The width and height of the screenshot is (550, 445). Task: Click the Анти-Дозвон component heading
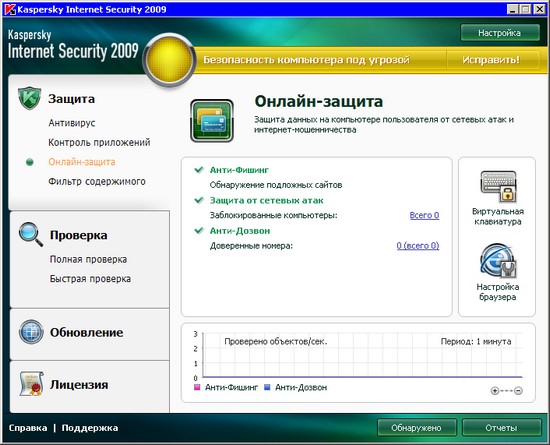click(x=240, y=231)
